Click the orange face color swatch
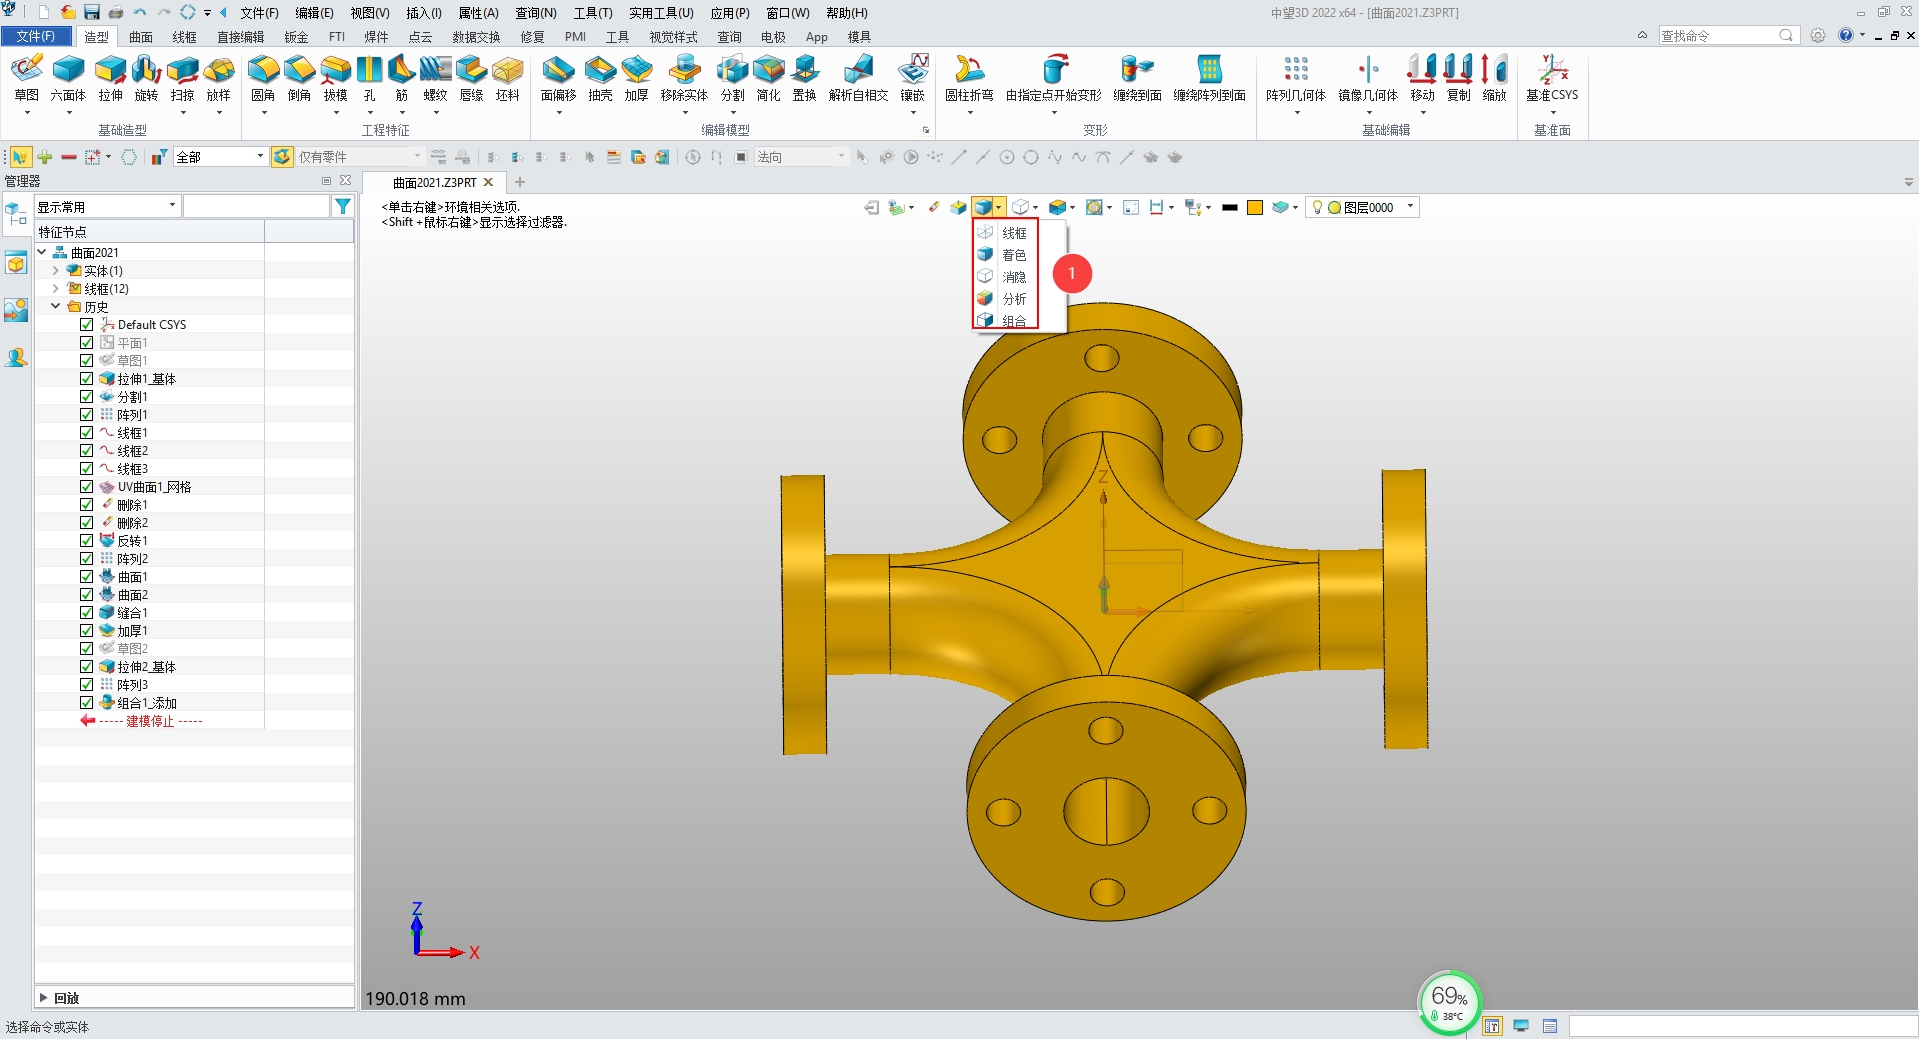Viewport: 1919px width, 1039px height. pos(1254,207)
